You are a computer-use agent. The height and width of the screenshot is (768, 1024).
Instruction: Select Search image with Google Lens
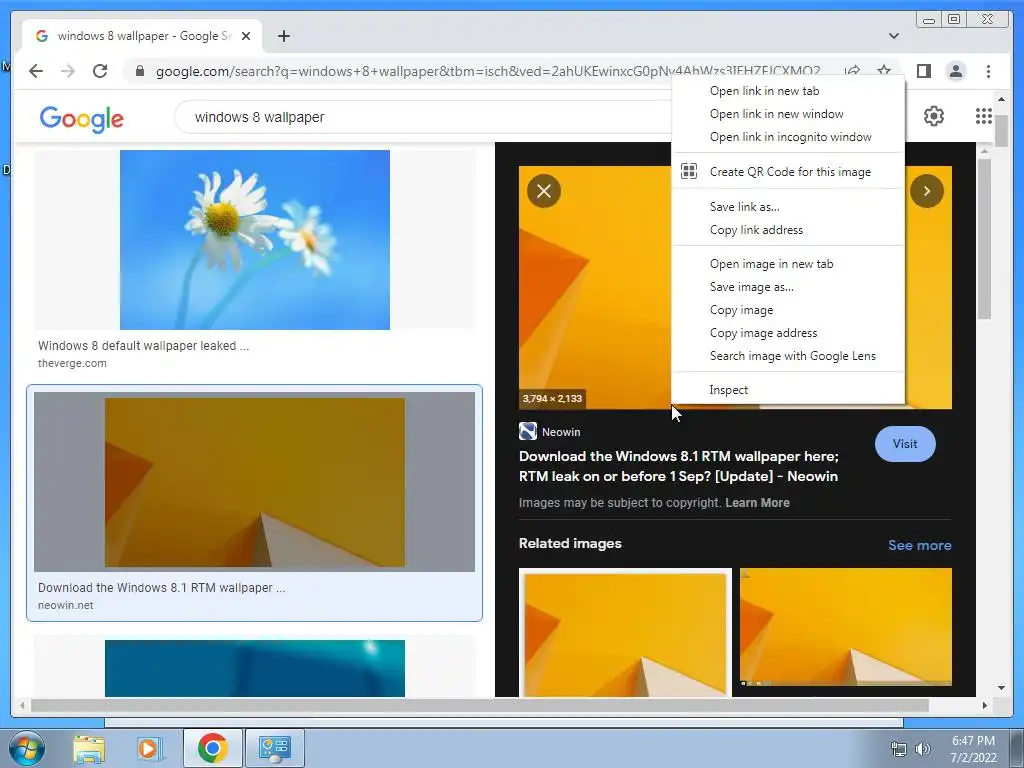788,355
